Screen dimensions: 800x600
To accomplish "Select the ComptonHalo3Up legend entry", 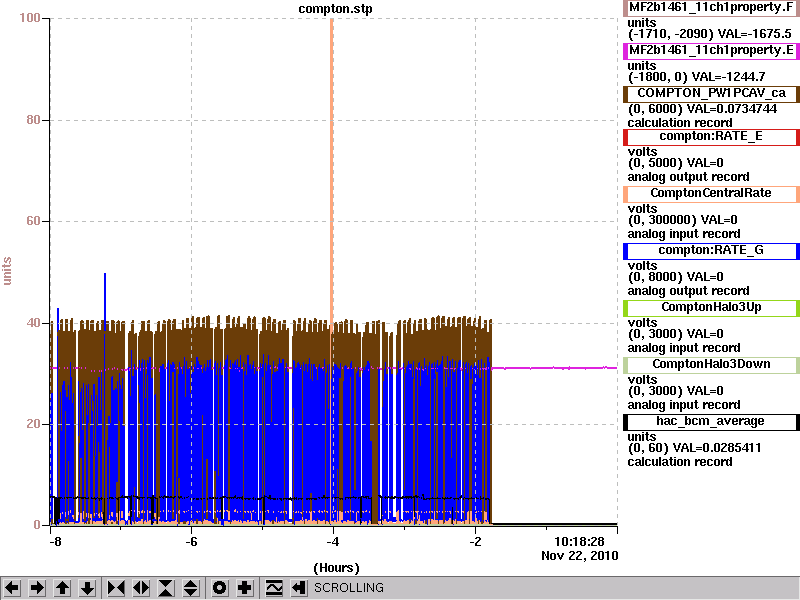I will [x=711, y=308].
